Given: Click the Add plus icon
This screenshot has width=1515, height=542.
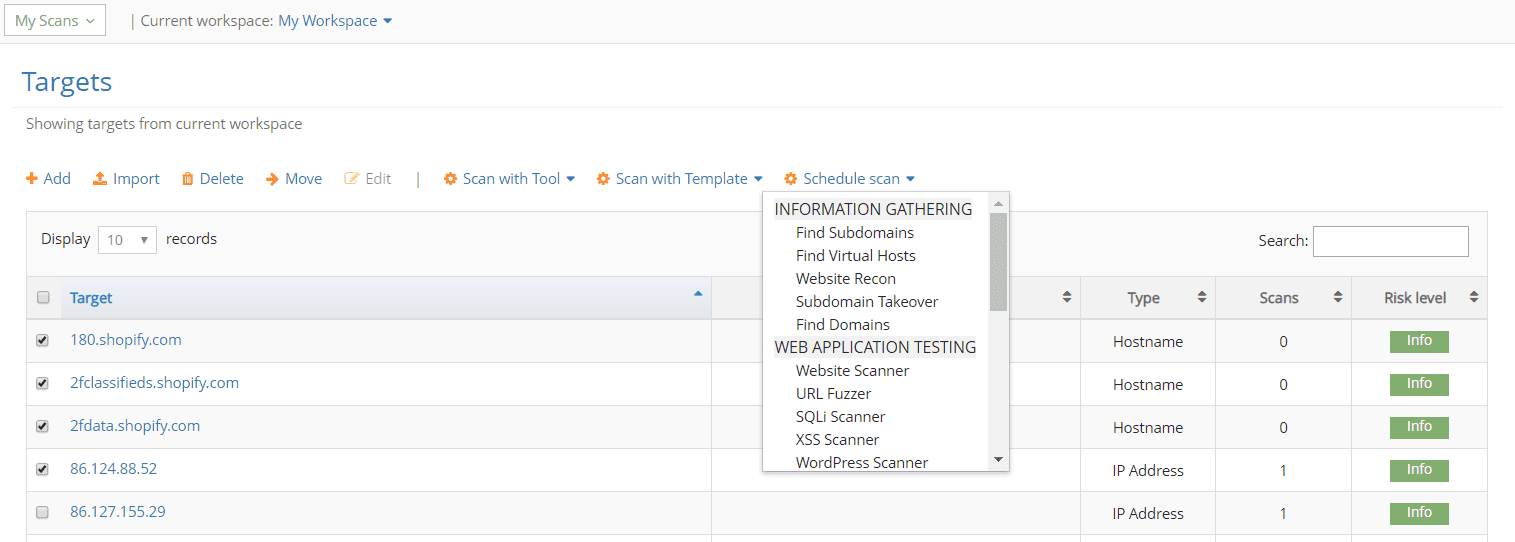Looking at the screenshot, I should (32, 179).
